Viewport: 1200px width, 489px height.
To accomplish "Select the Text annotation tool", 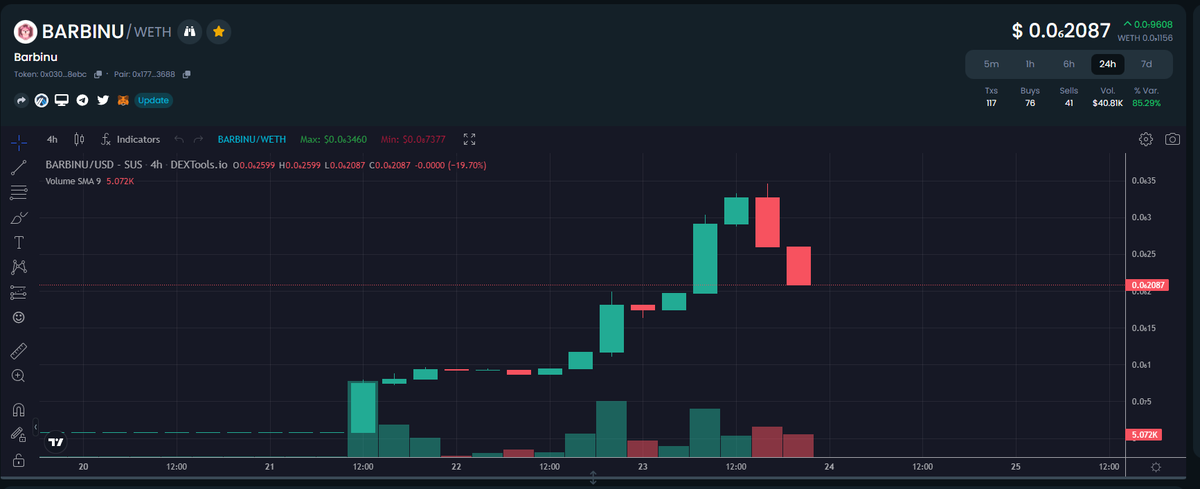I will [x=18, y=242].
